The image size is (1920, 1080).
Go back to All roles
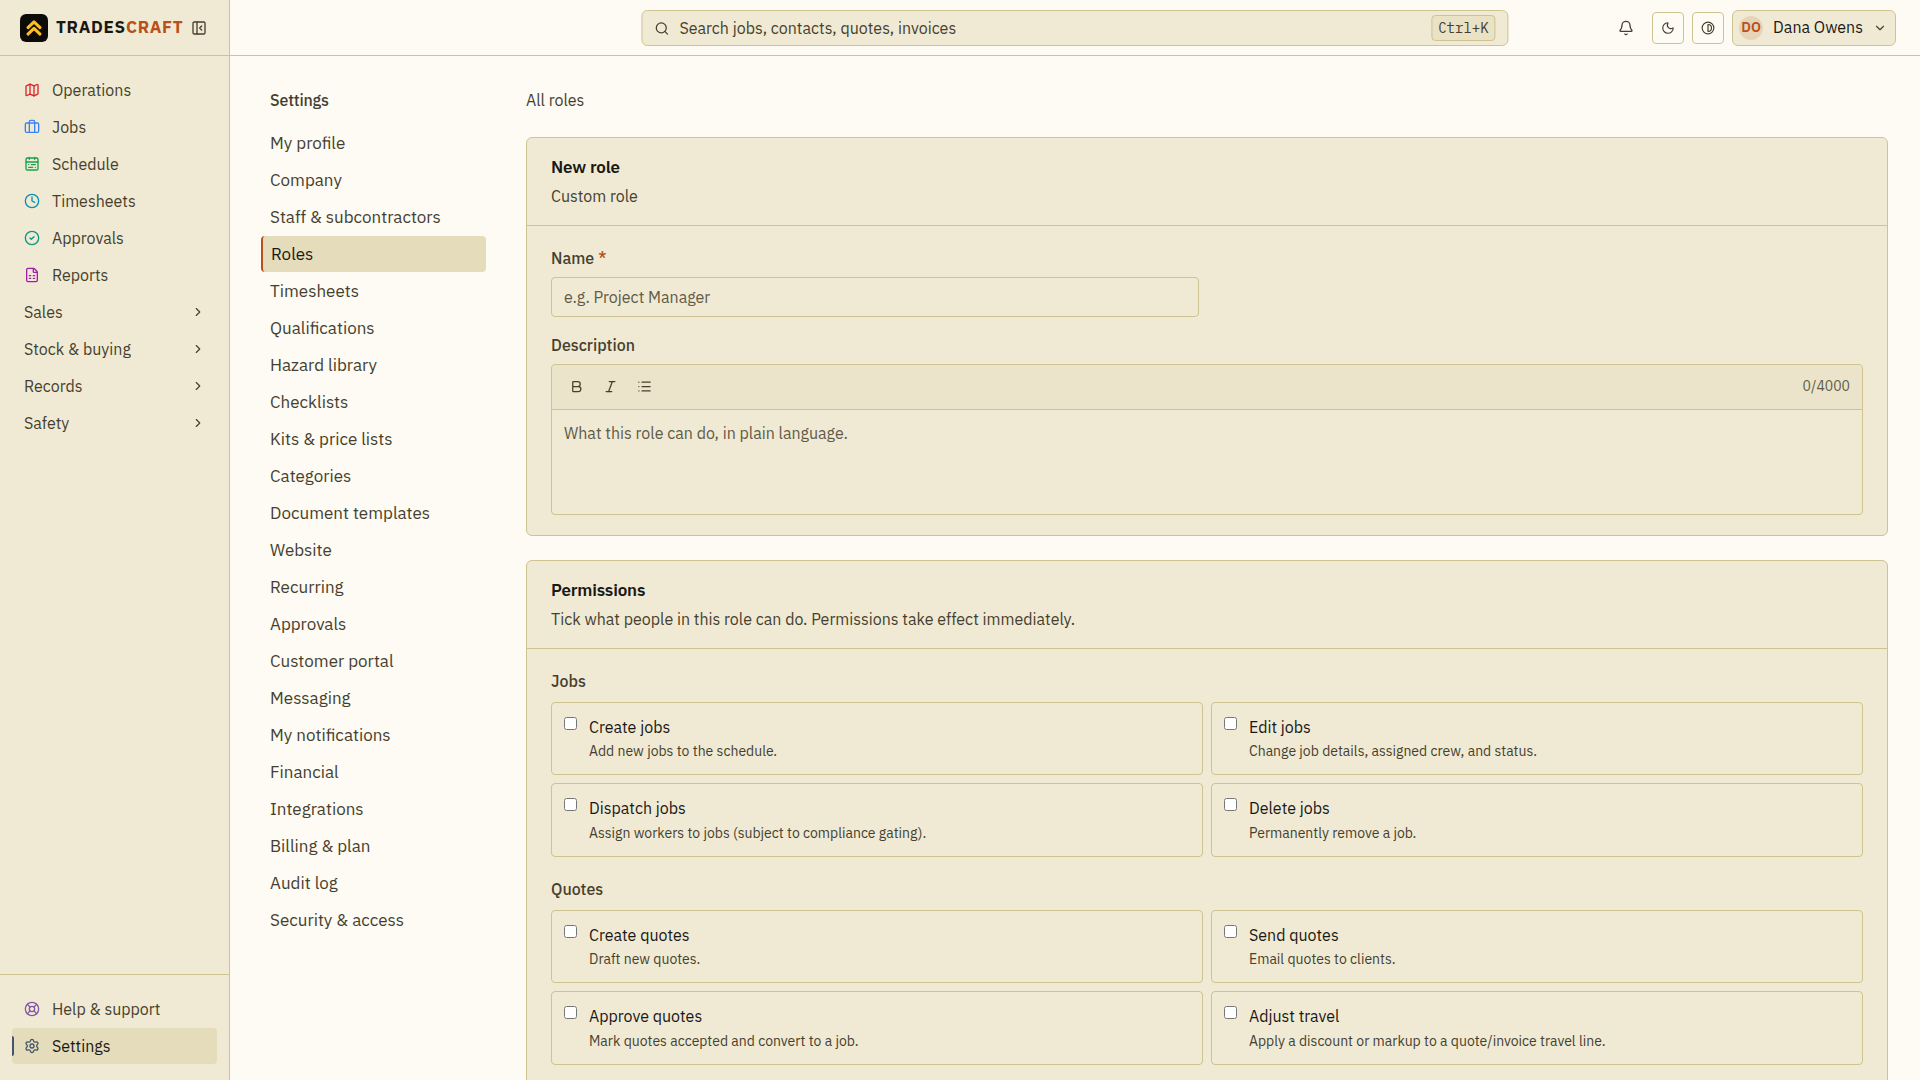point(555,100)
